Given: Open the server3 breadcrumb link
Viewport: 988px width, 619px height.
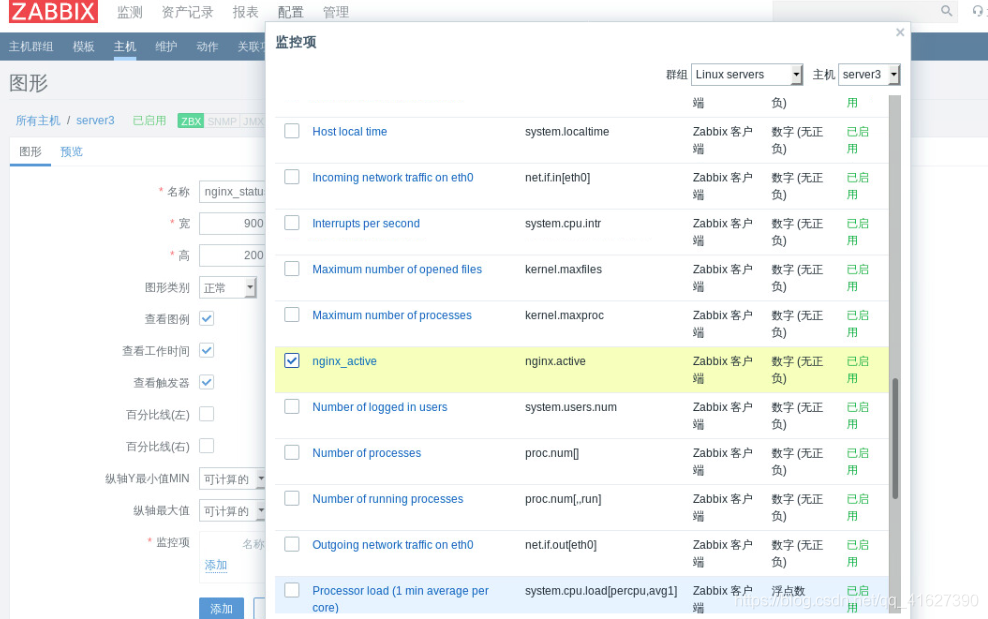Looking at the screenshot, I should point(95,120).
